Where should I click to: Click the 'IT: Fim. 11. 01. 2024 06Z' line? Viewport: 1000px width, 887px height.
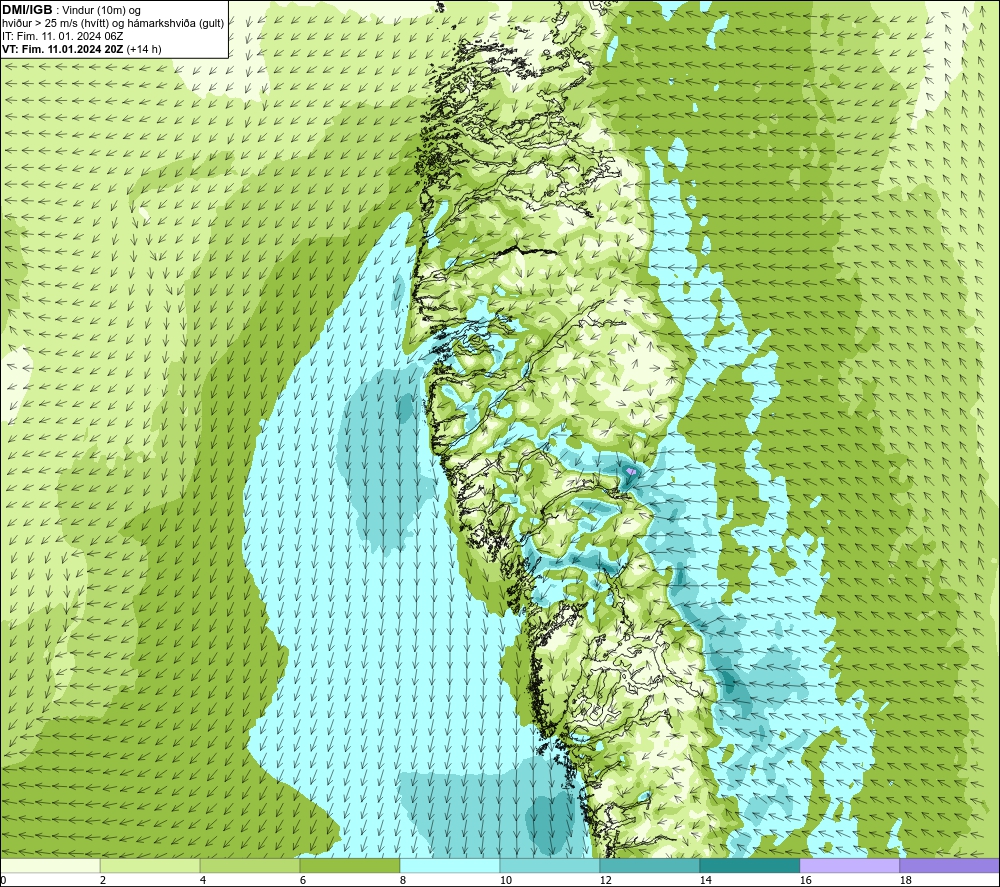pyautogui.click(x=62, y=36)
